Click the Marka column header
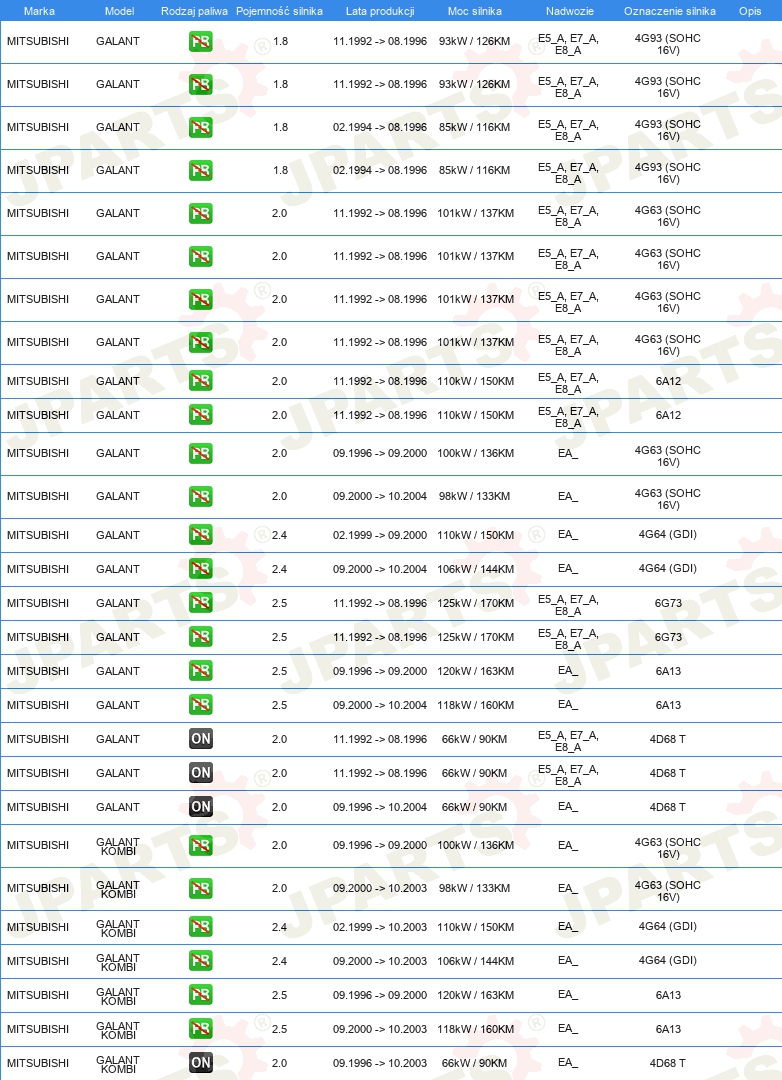This screenshot has width=782, height=1080. click(39, 11)
